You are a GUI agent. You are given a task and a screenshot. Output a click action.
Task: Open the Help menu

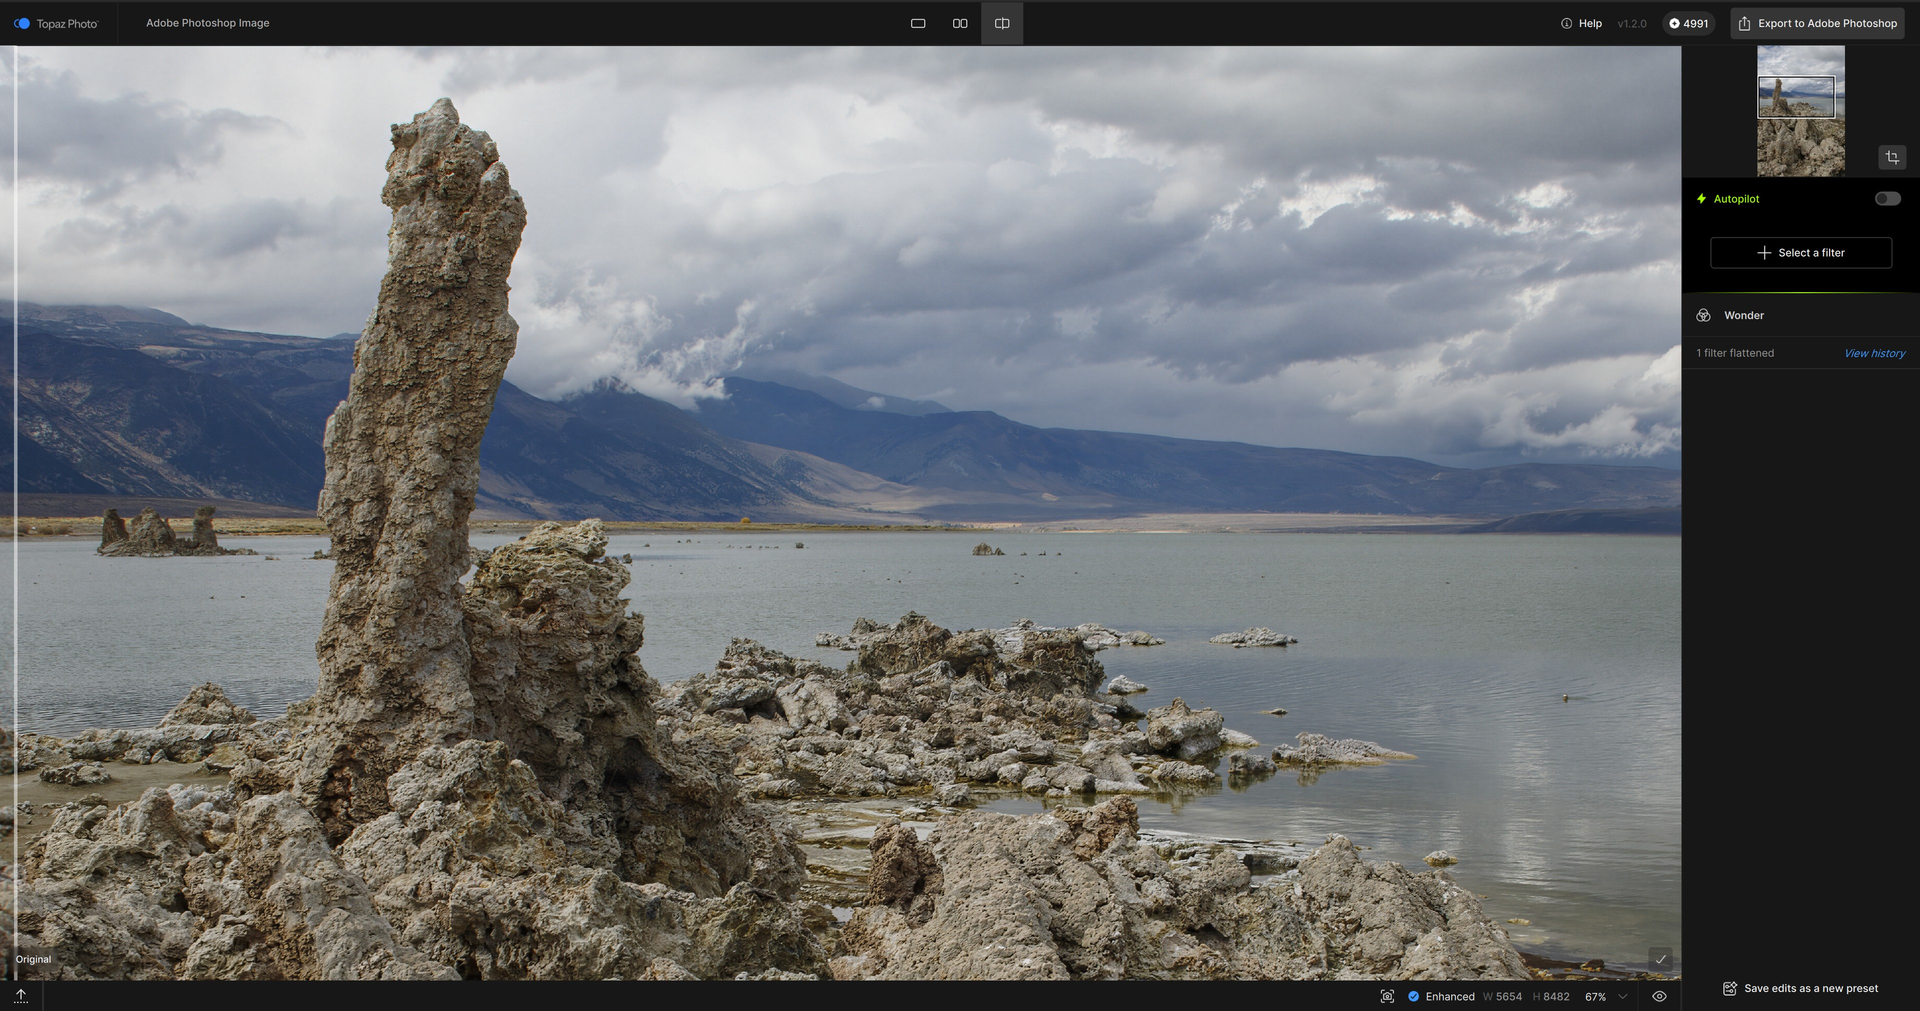pyautogui.click(x=1581, y=23)
